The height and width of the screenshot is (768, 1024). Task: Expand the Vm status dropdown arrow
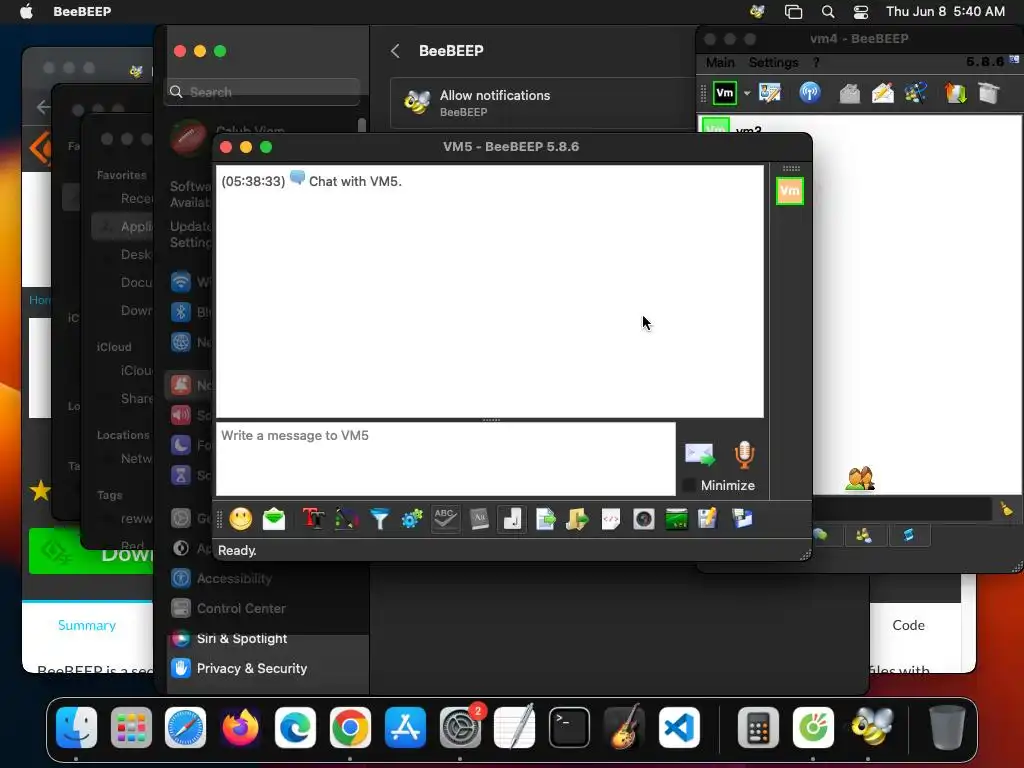pyautogui.click(x=747, y=93)
